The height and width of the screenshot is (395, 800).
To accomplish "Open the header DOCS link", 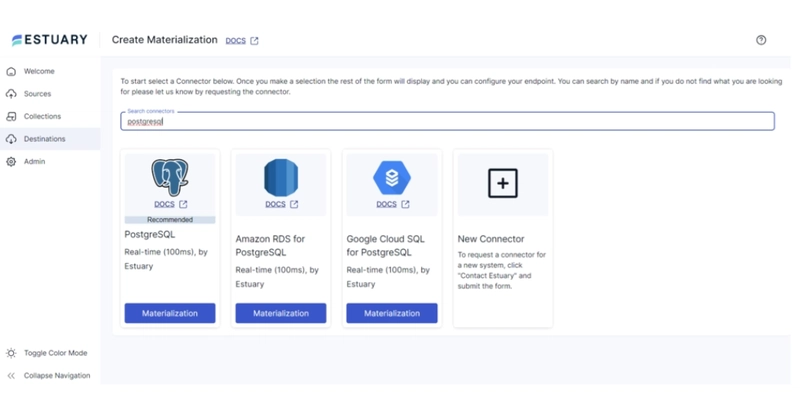I will pyautogui.click(x=236, y=40).
